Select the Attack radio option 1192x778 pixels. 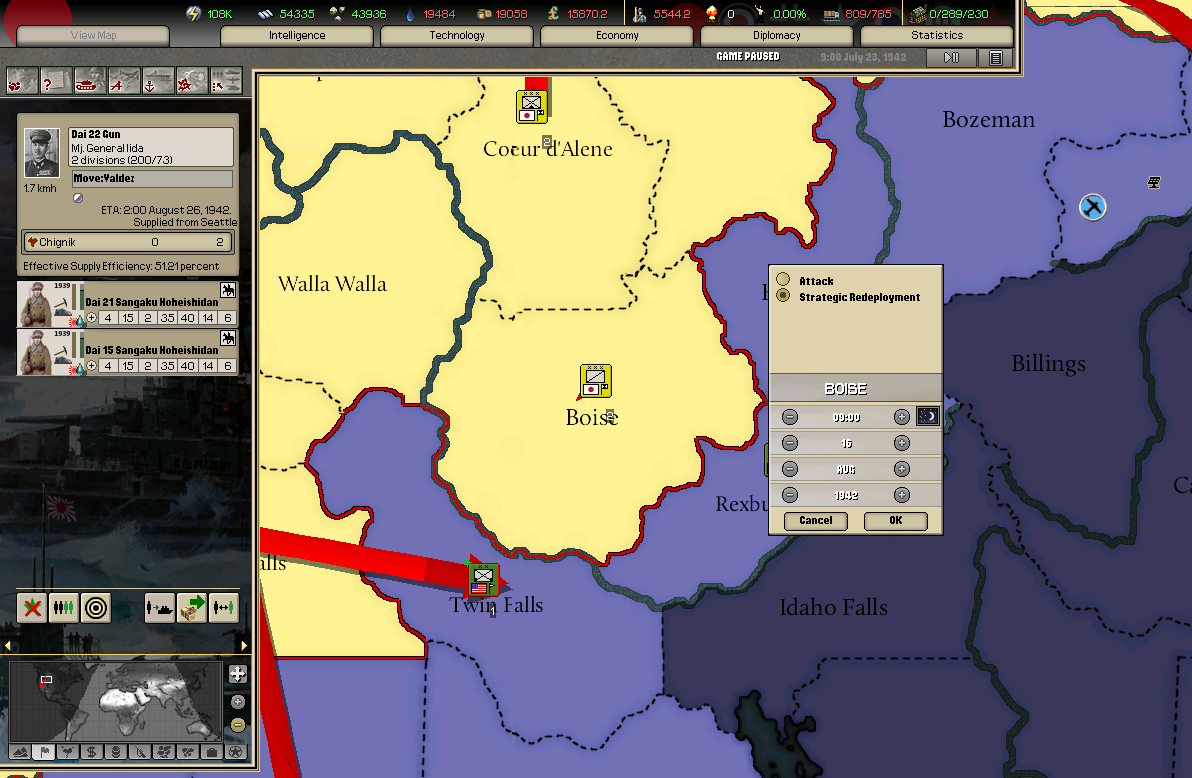783,281
